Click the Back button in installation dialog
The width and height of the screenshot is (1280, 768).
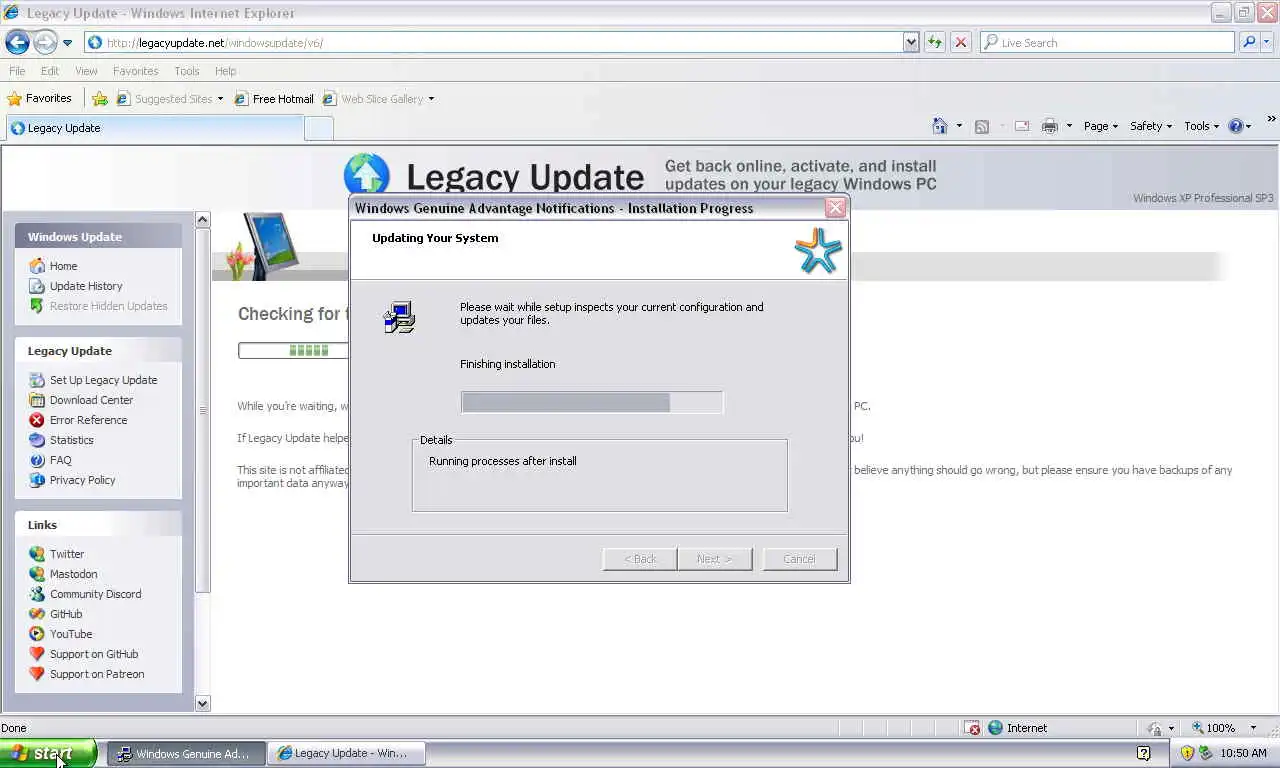point(640,559)
